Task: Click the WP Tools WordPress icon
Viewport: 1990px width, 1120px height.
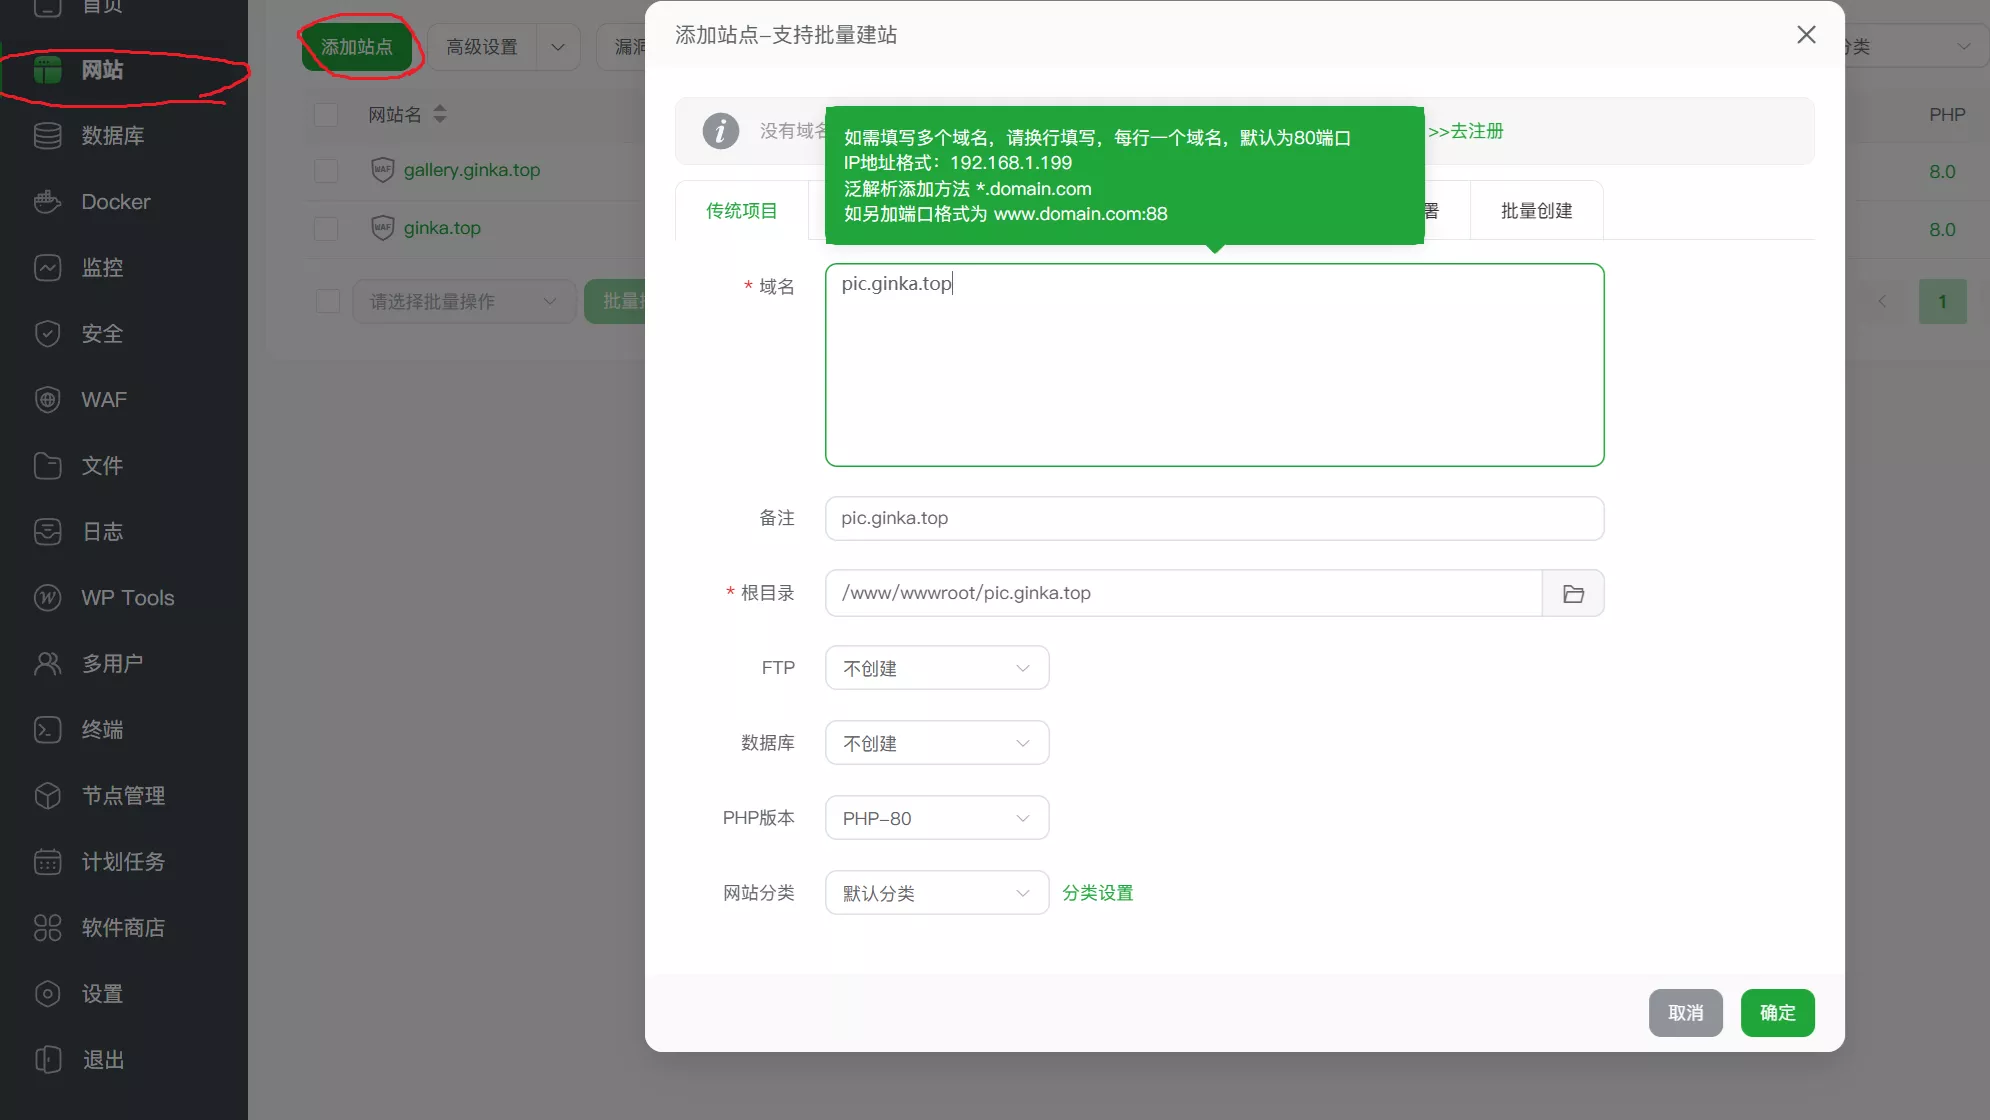Action: [x=47, y=598]
